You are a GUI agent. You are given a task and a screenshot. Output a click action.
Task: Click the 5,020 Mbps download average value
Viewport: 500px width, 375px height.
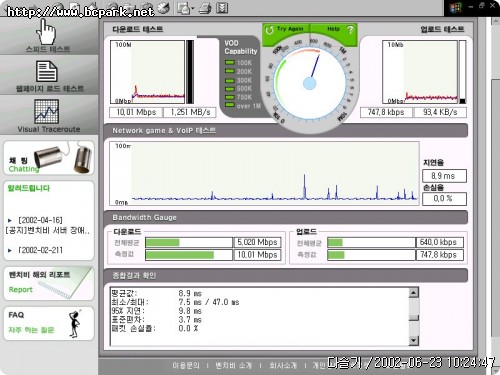pyautogui.click(x=257, y=242)
